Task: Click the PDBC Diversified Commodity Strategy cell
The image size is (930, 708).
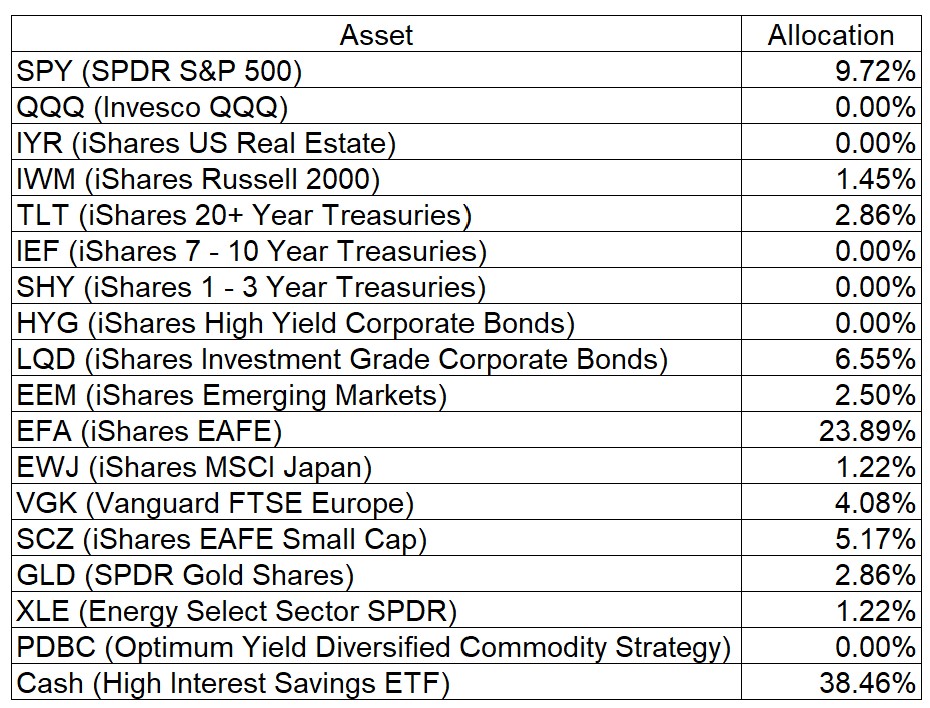Action: (374, 647)
